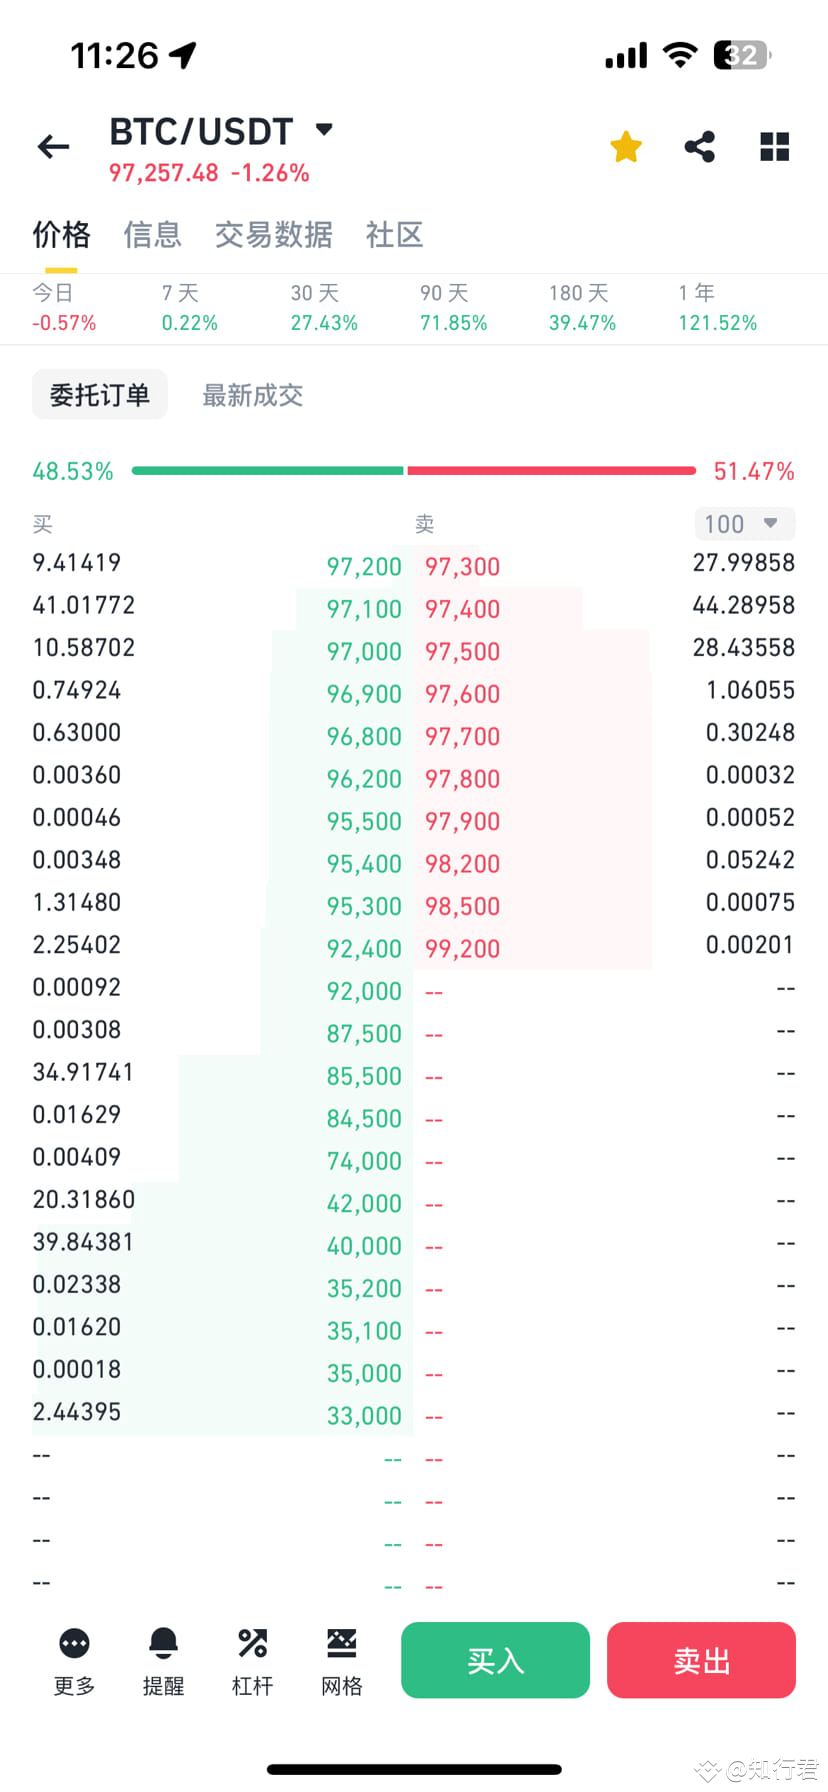Open the 100 depth precision dropdown
The width and height of the screenshot is (828, 1792).
[x=745, y=524]
